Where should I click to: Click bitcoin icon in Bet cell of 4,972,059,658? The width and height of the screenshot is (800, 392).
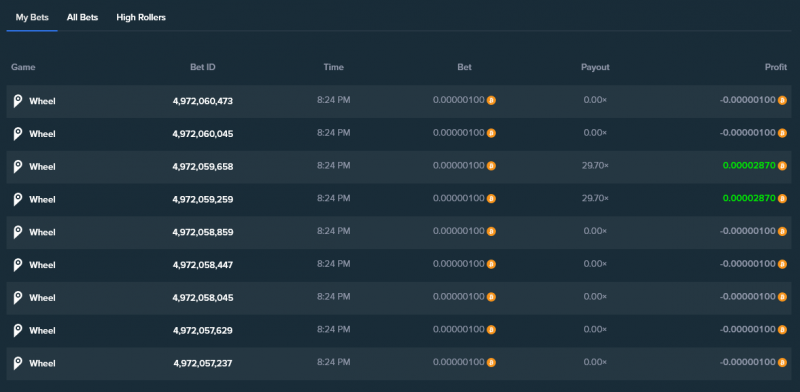point(491,166)
